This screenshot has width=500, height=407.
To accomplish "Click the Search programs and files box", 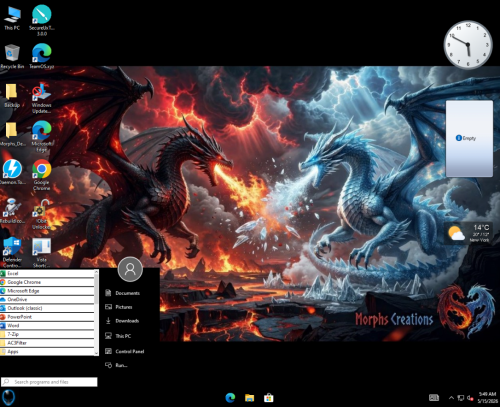I will tap(49, 382).
